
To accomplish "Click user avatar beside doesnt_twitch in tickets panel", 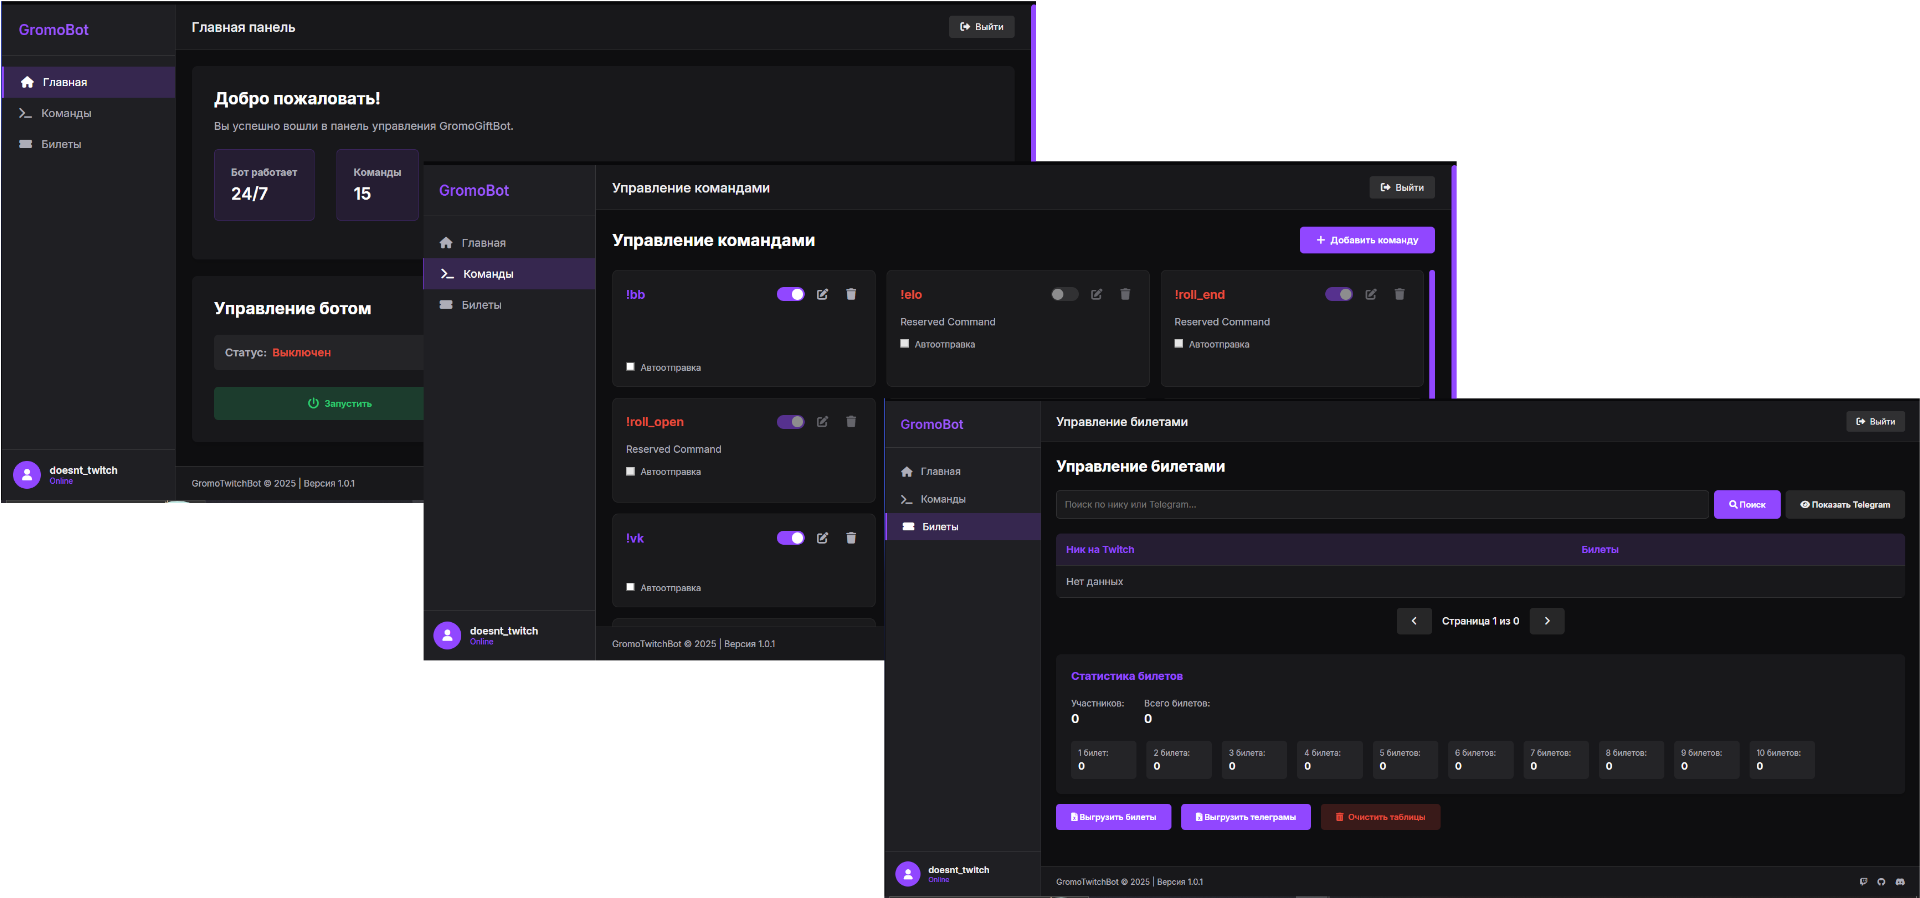I will [908, 874].
